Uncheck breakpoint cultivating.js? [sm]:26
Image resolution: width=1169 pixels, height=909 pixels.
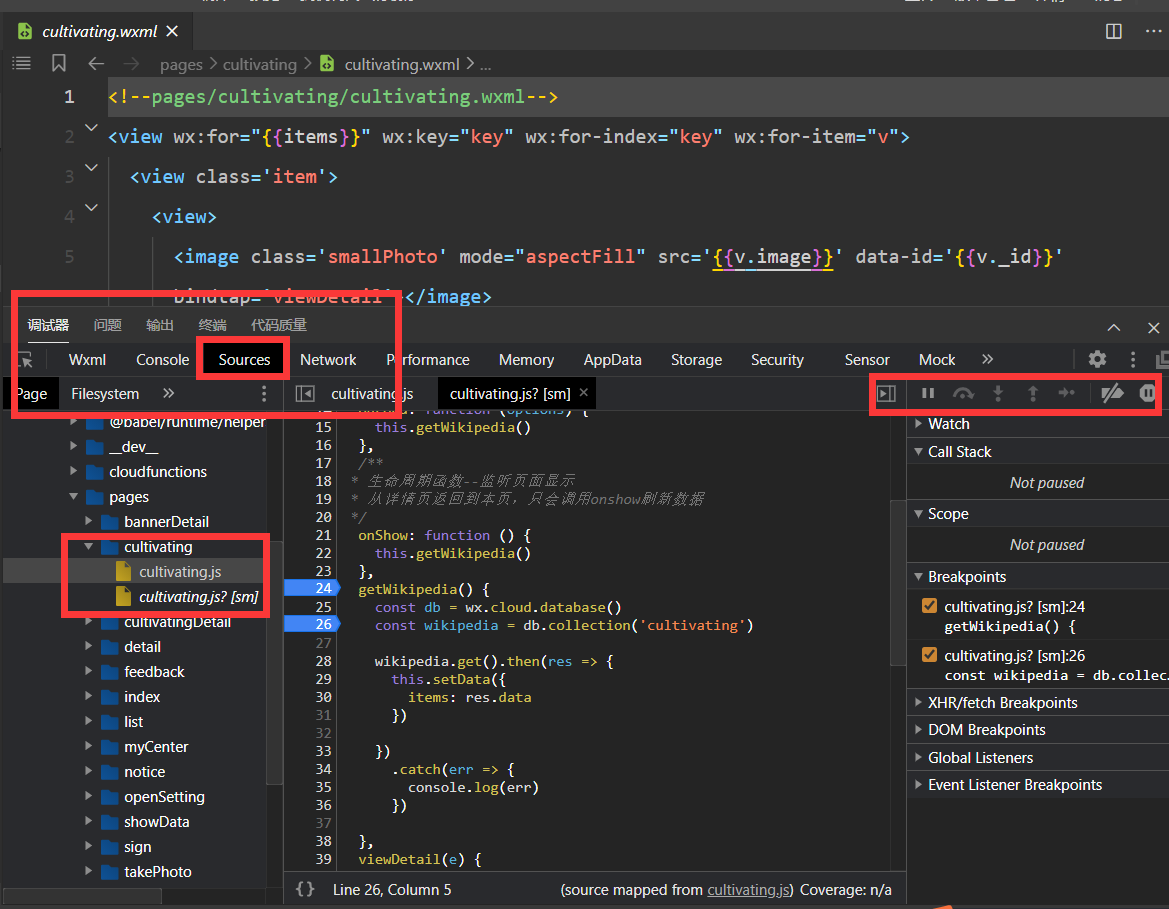pyautogui.click(x=929, y=655)
